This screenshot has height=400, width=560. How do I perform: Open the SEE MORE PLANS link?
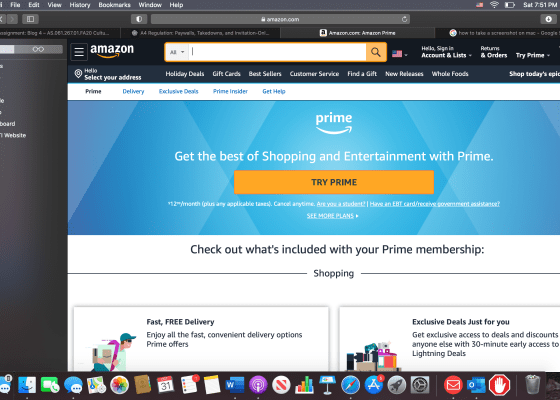tap(332, 216)
